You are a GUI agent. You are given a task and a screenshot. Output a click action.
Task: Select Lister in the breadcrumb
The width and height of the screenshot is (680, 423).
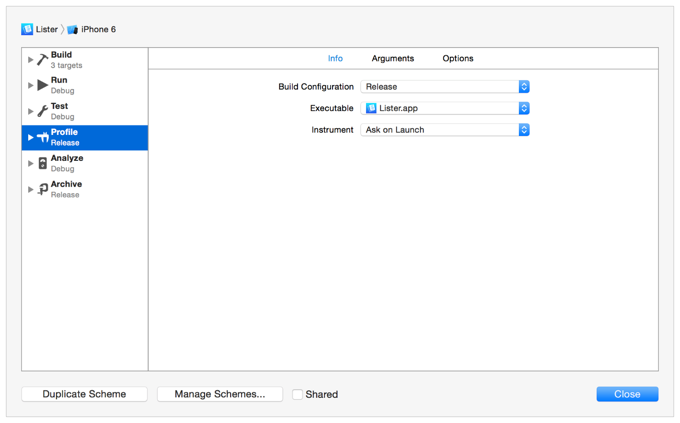coord(46,29)
